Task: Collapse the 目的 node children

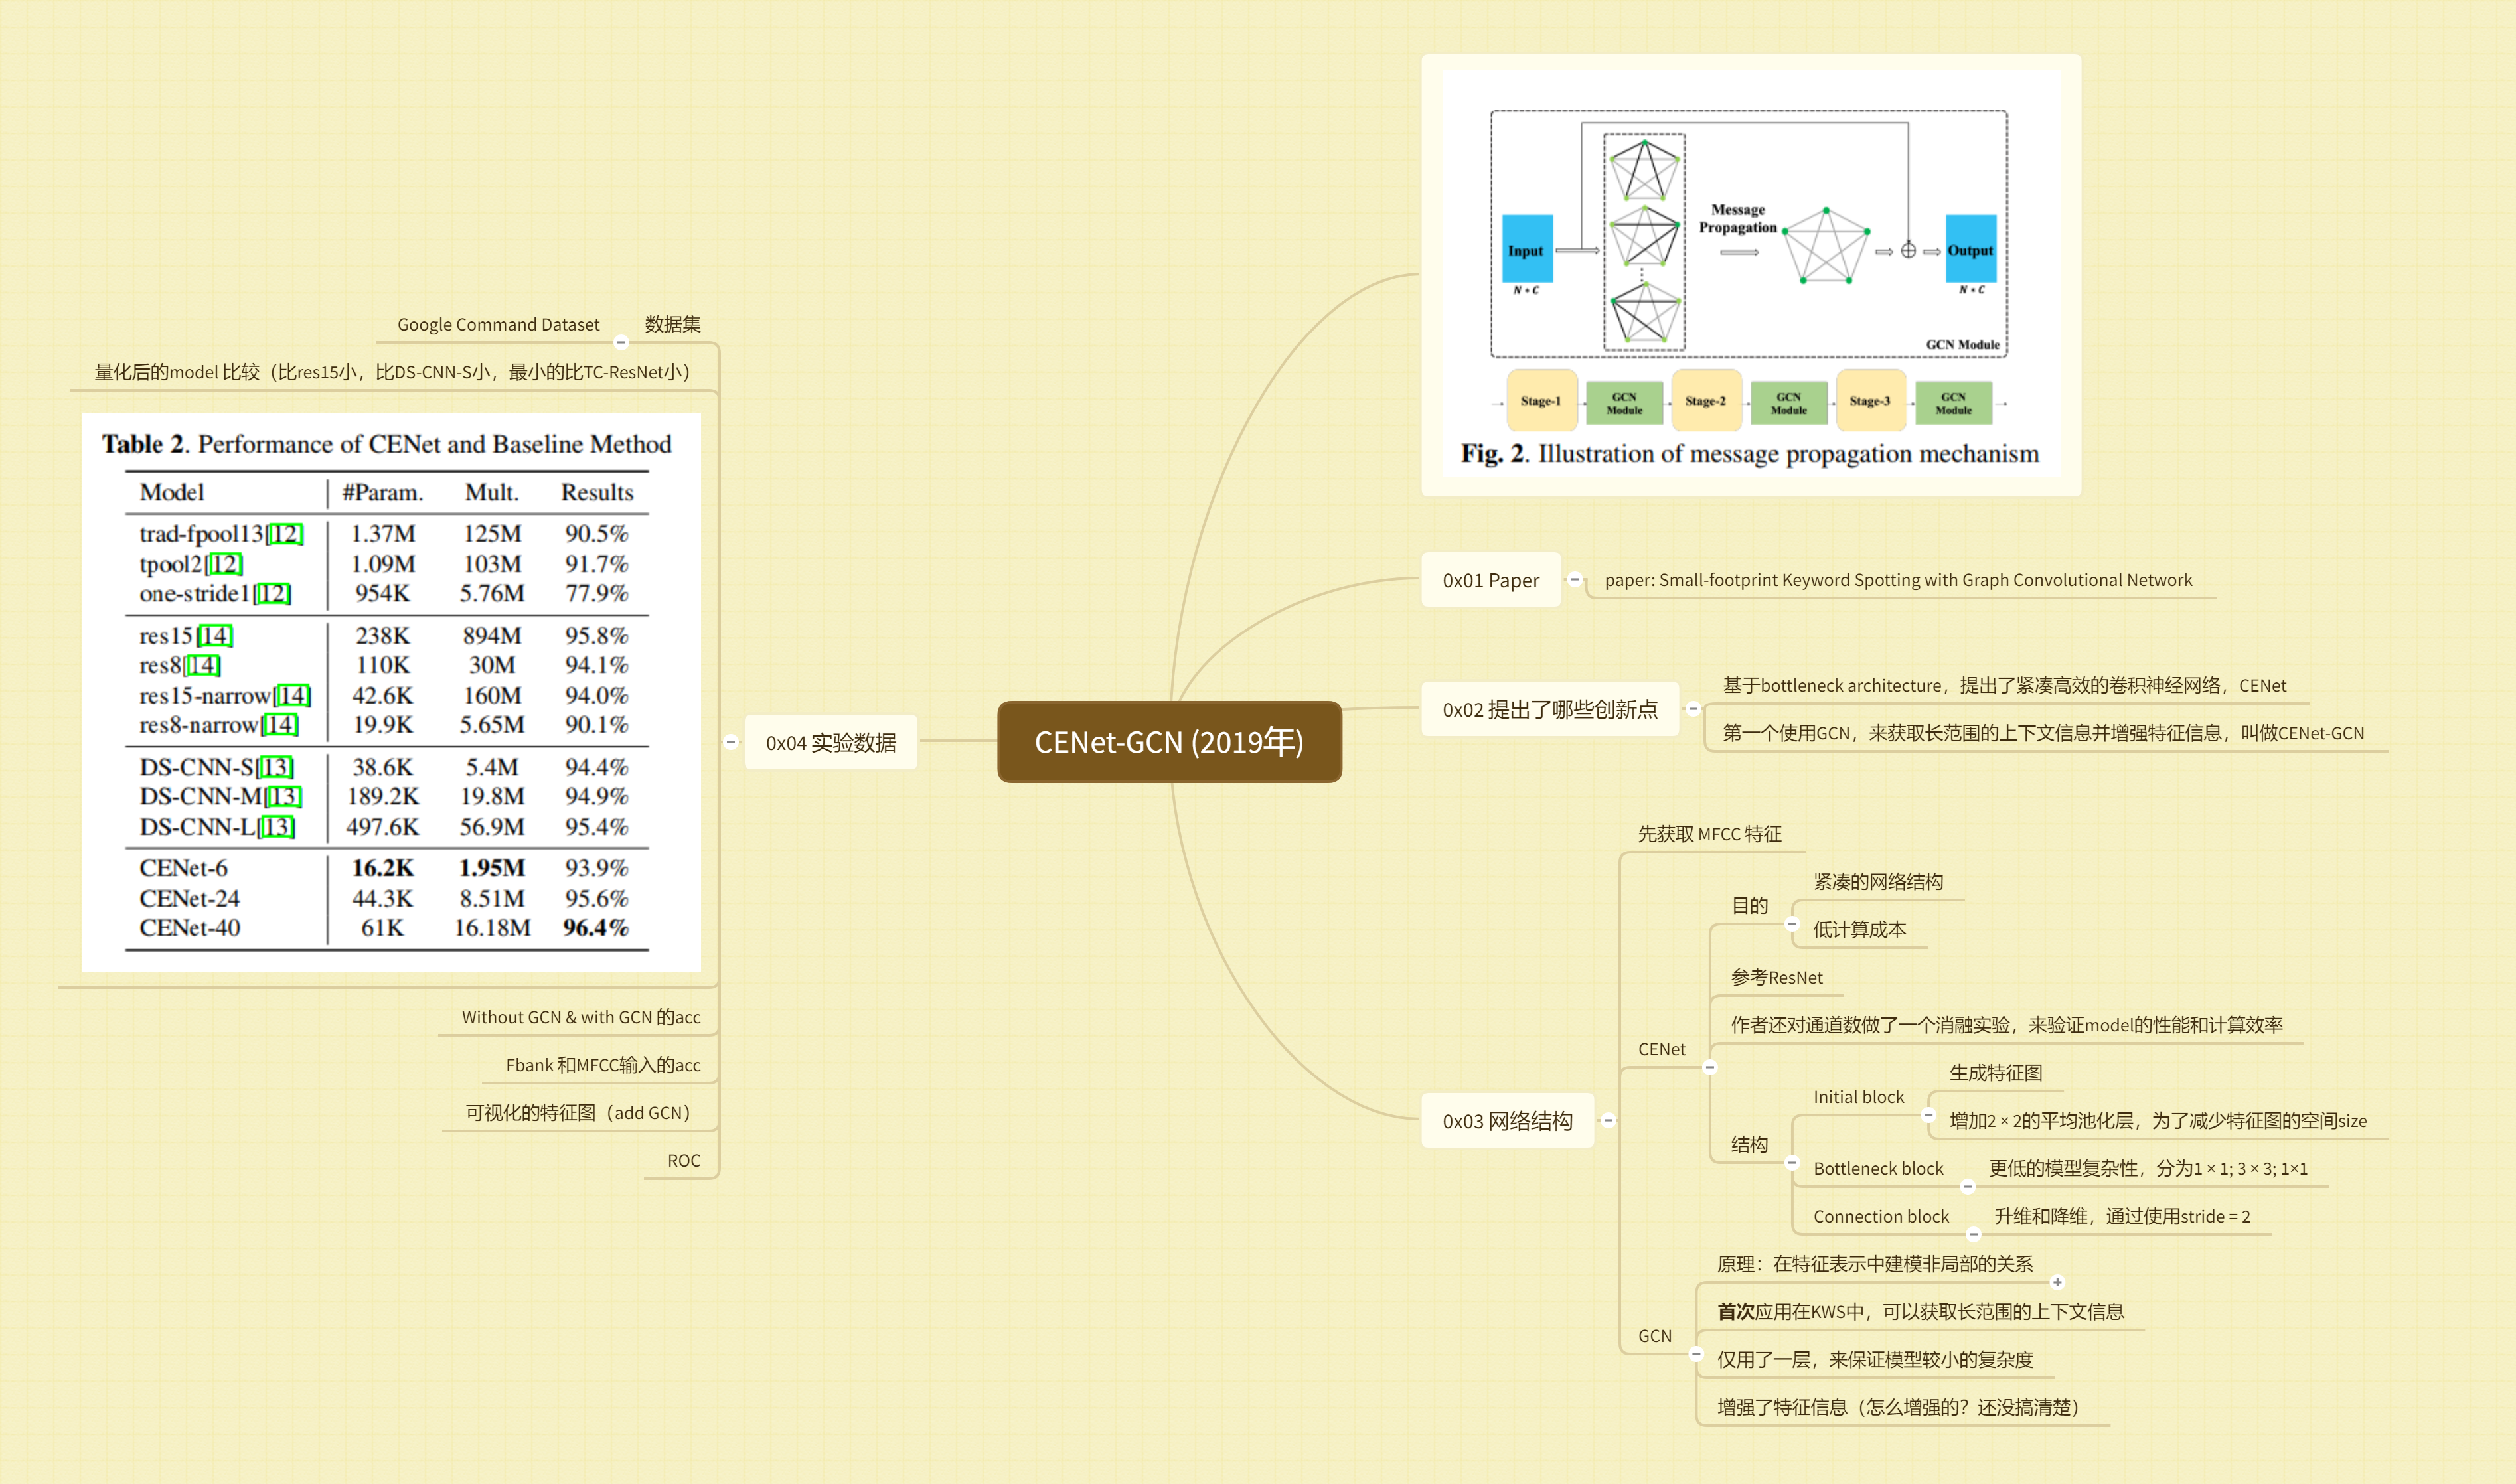Action: [x=1792, y=923]
